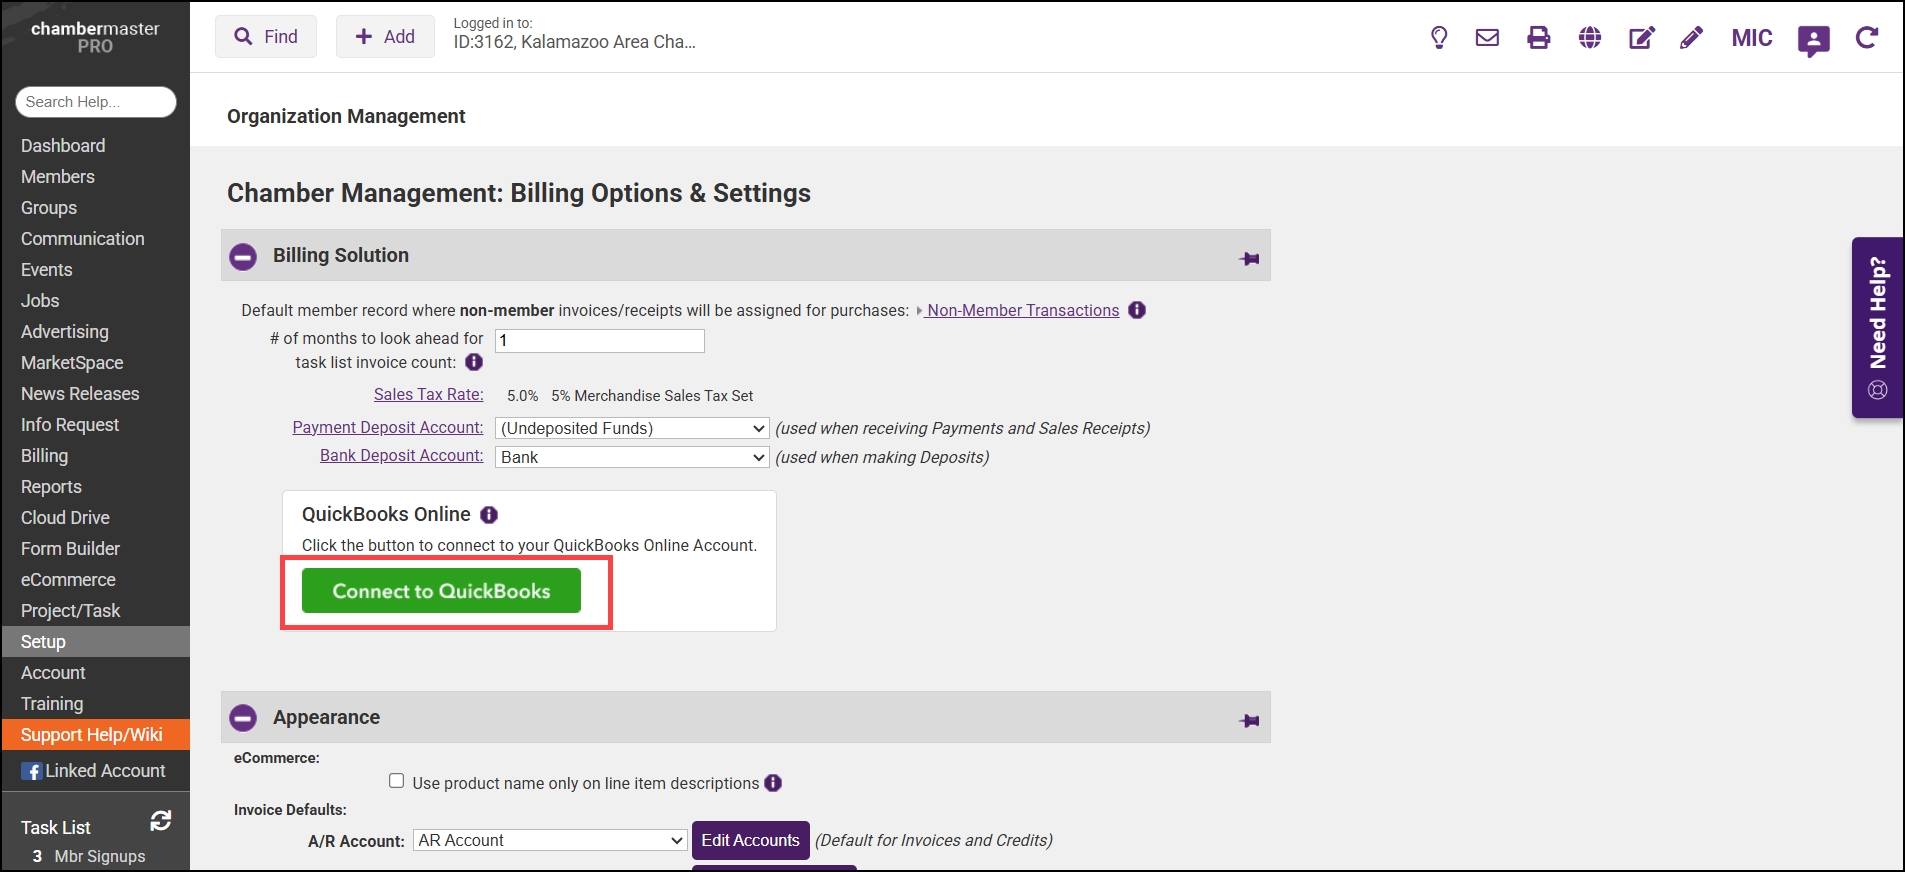Image resolution: width=1905 pixels, height=872 pixels.
Task: Click the globe icon in header
Action: [x=1590, y=38]
